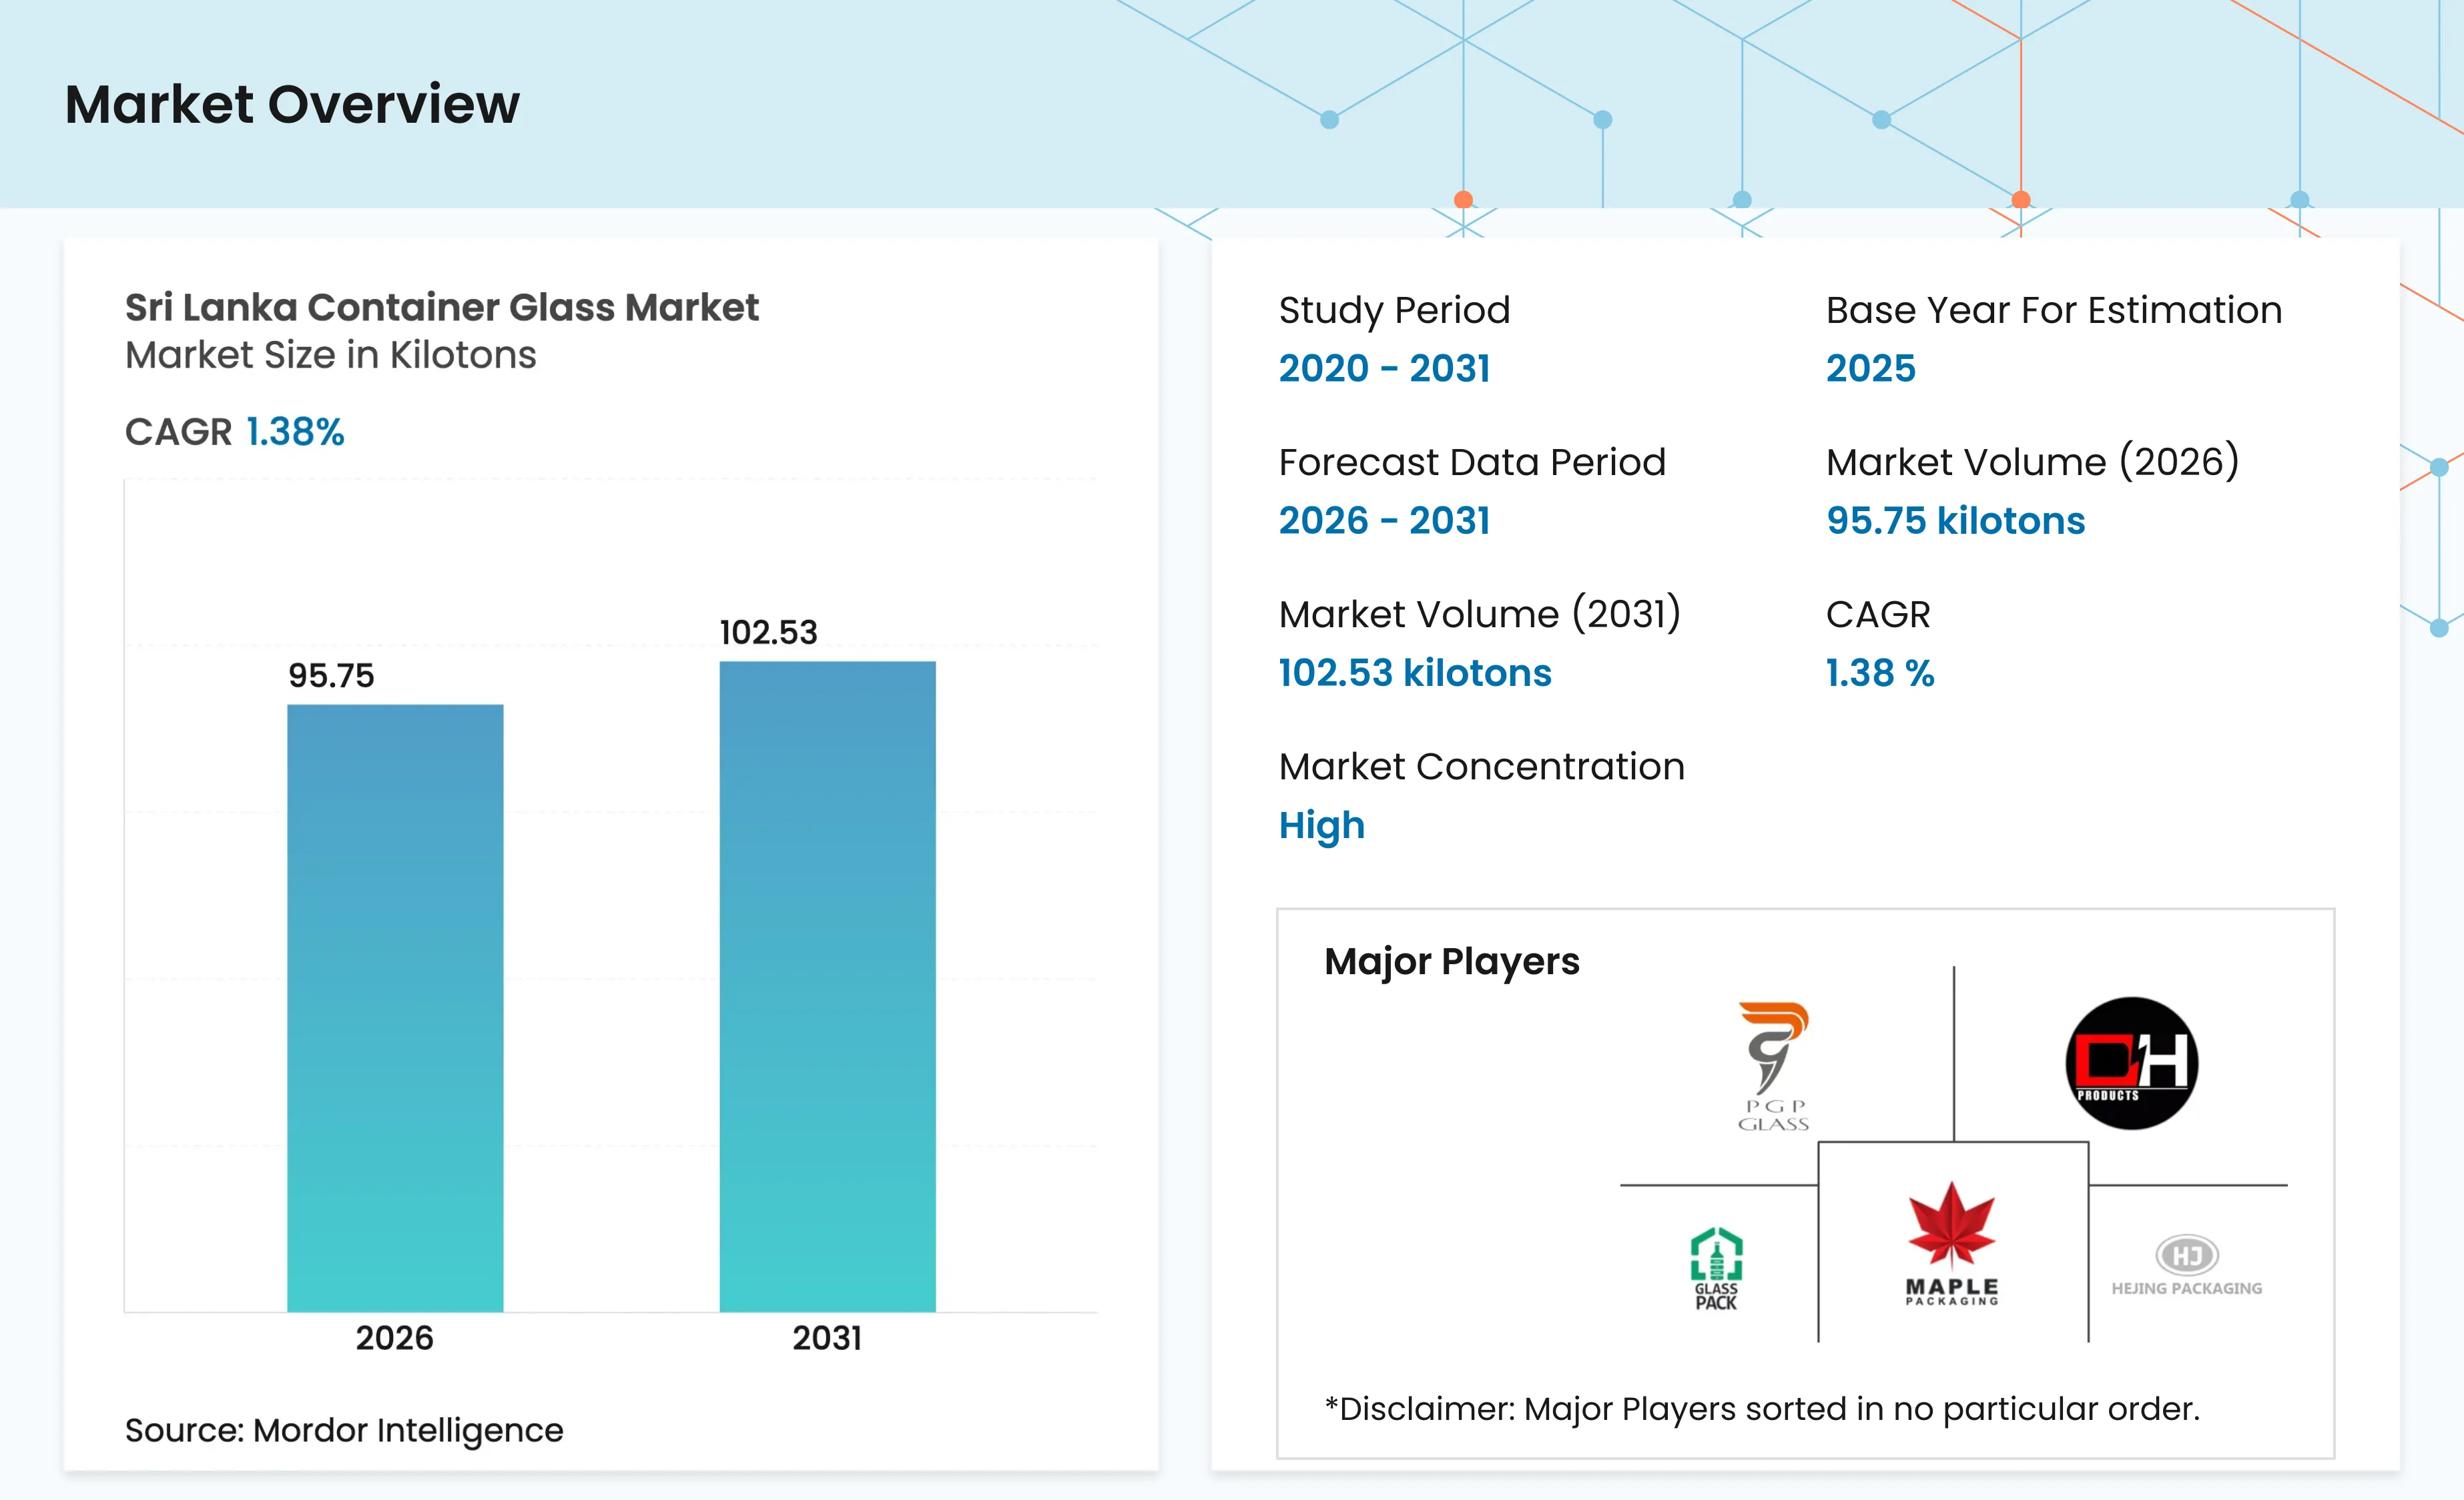The width and height of the screenshot is (2464, 1500).
Task: Click the Maple Packaging leaf logo
Action: pyautogui.click(x=1951, y=1243)
